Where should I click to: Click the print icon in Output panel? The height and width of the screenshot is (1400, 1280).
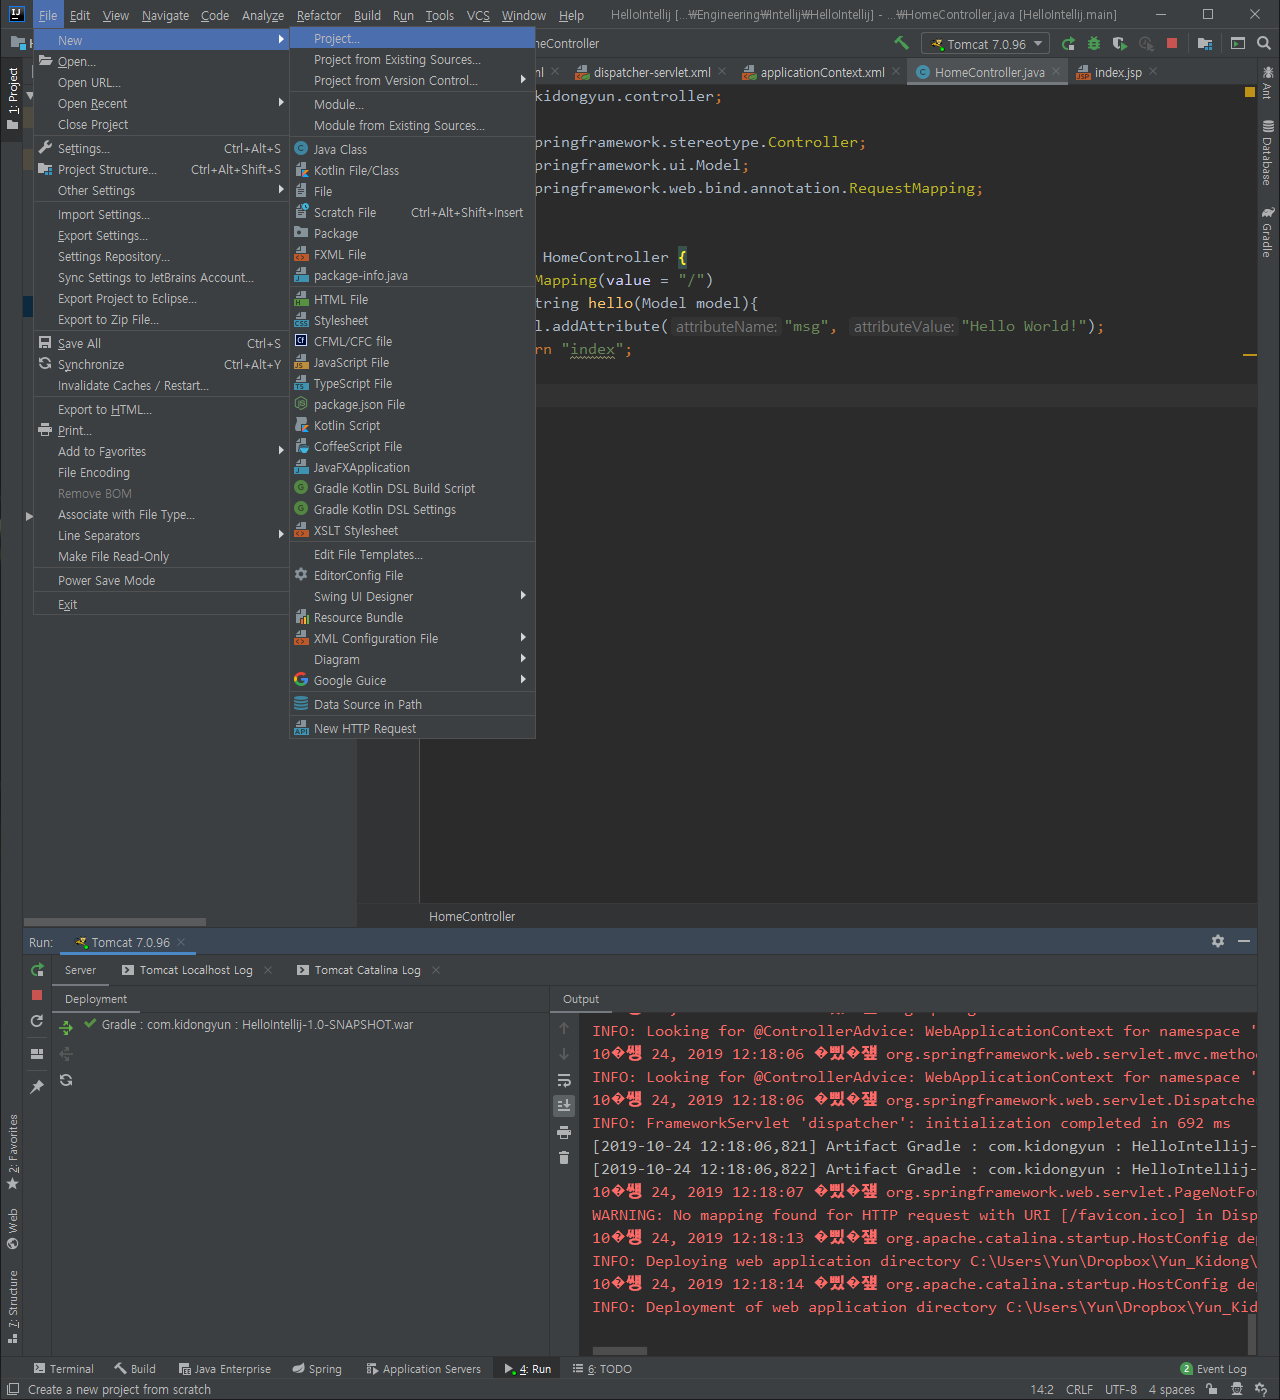coord(564,1132)
